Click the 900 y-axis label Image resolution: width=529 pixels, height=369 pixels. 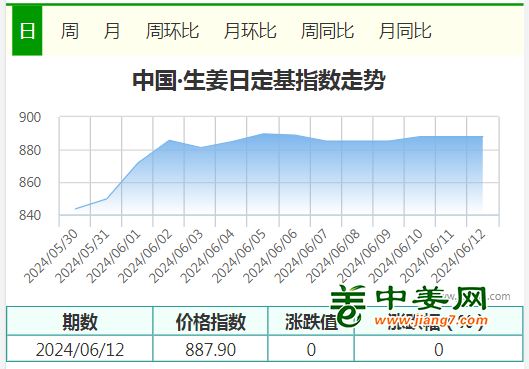click(x=30, y=117)
